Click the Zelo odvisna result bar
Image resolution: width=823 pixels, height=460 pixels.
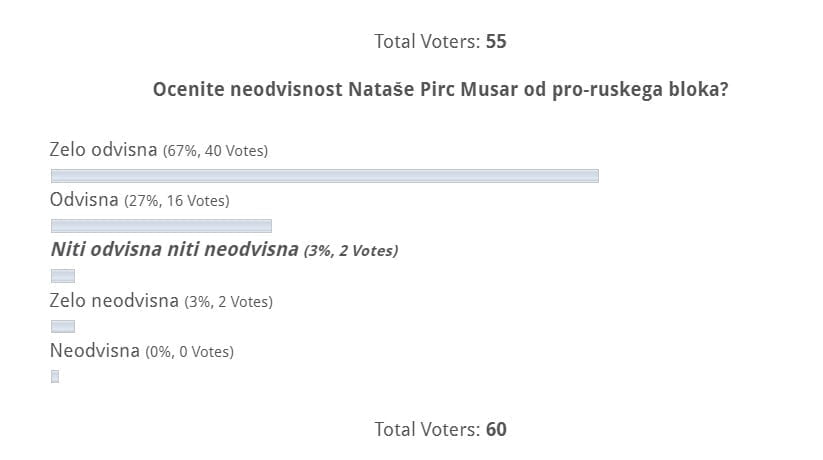pos(324,176)
